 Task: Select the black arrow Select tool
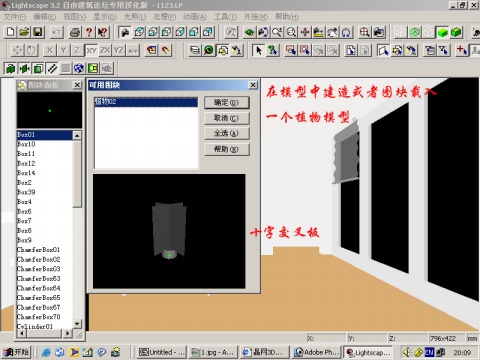coord(258,50)
